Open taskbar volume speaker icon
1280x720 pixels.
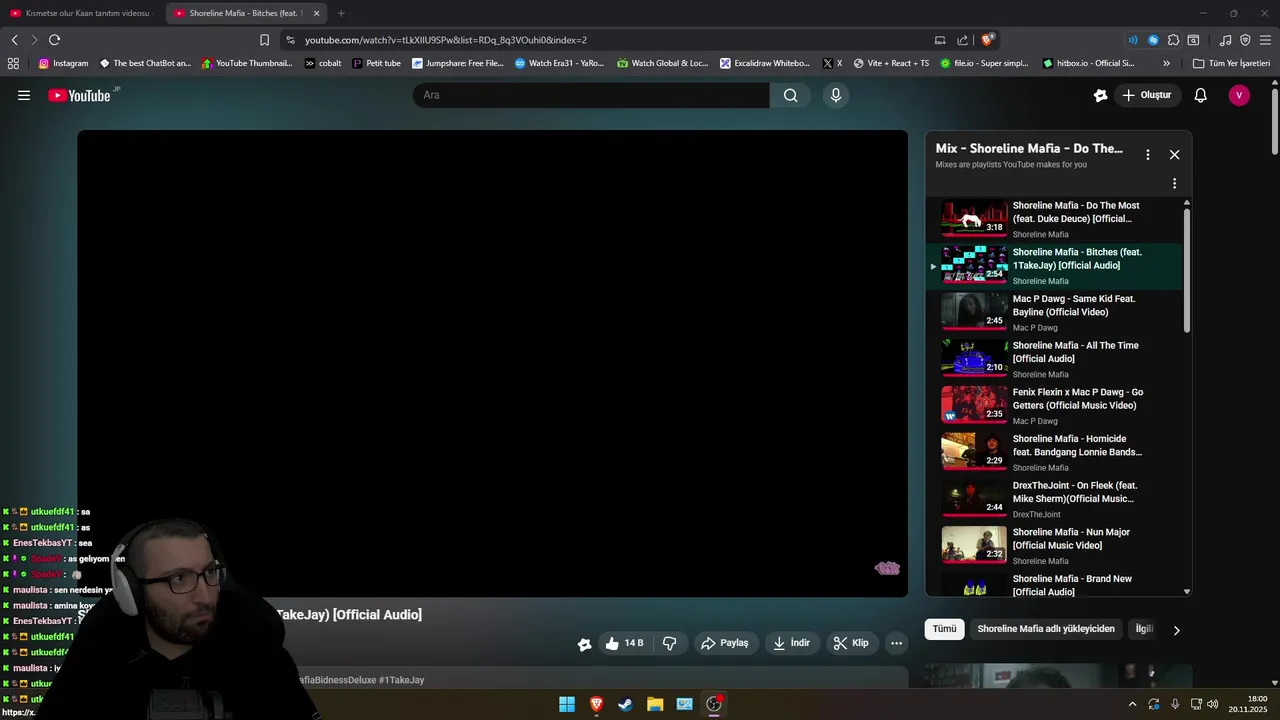1212,704
